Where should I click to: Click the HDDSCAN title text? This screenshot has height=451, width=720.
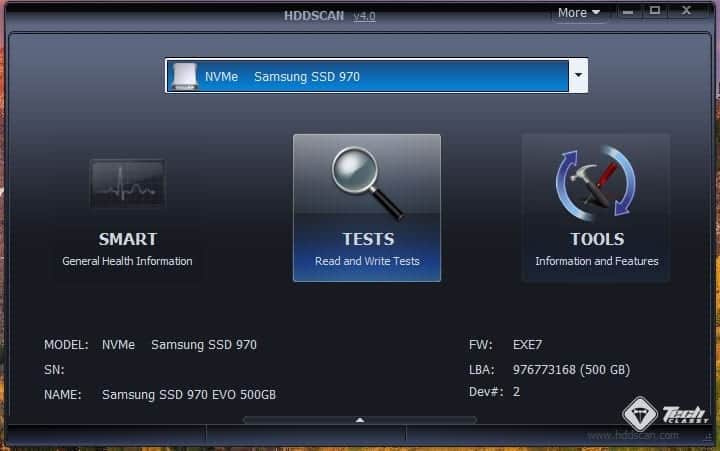pos(314,16)
